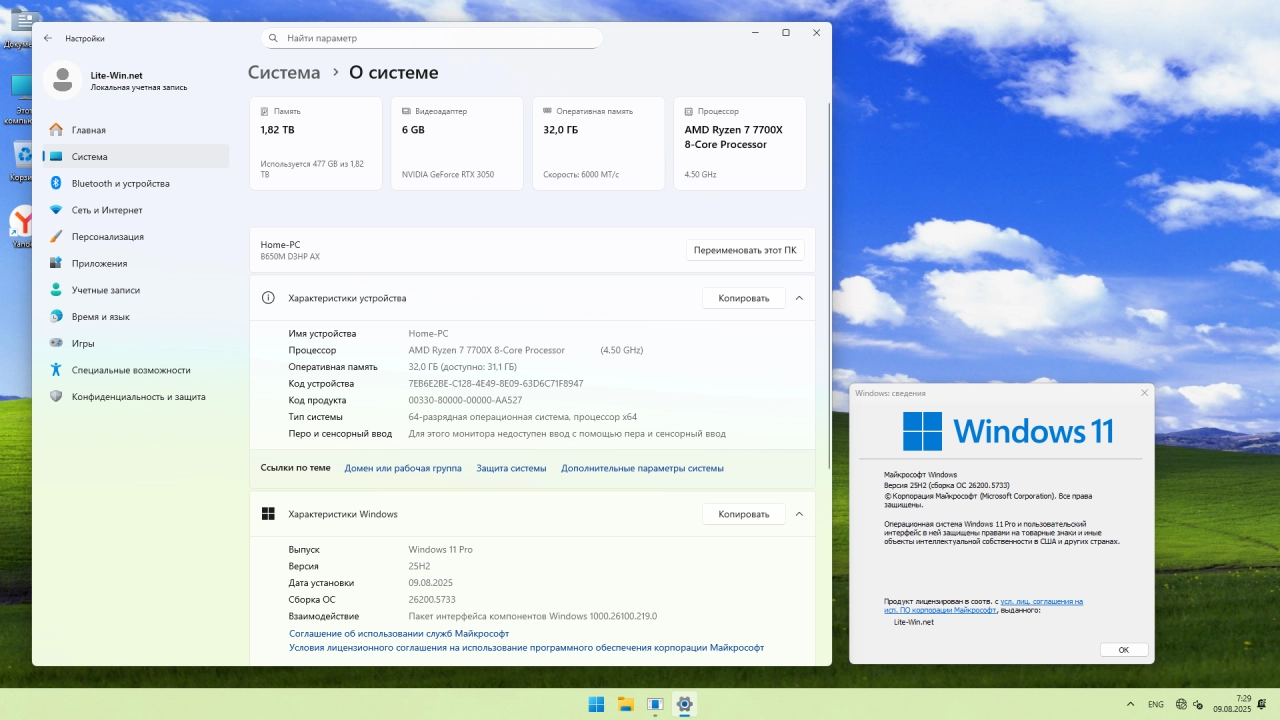Screen dimensions: 1280x720
Task: Go back using the Settings back arrow
Action: click(x=48, y=38)
